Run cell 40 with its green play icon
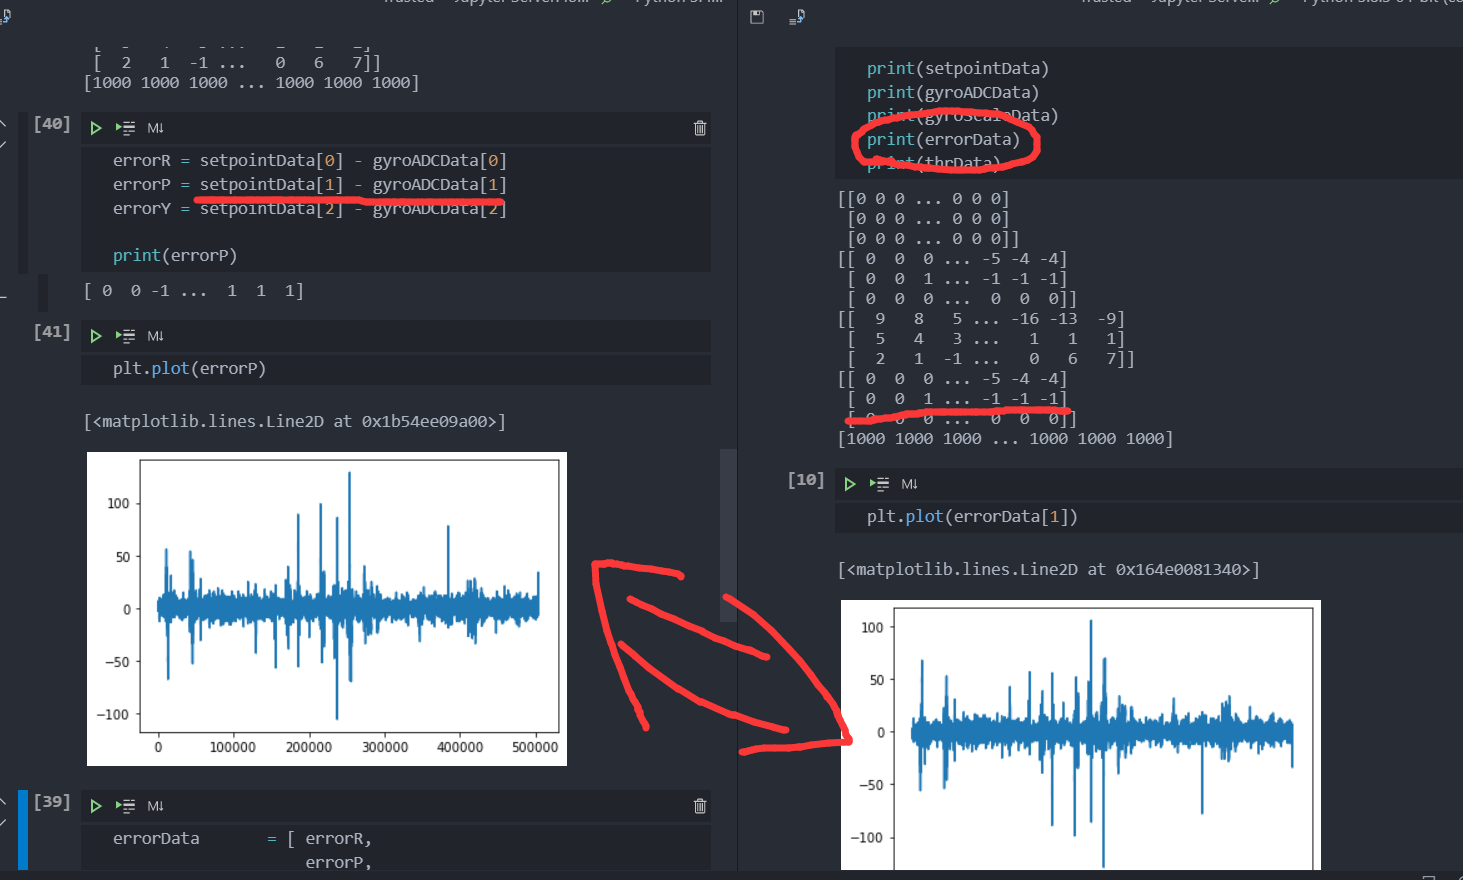The width and height of the screenshot is (1463, 880). point(96,128)
